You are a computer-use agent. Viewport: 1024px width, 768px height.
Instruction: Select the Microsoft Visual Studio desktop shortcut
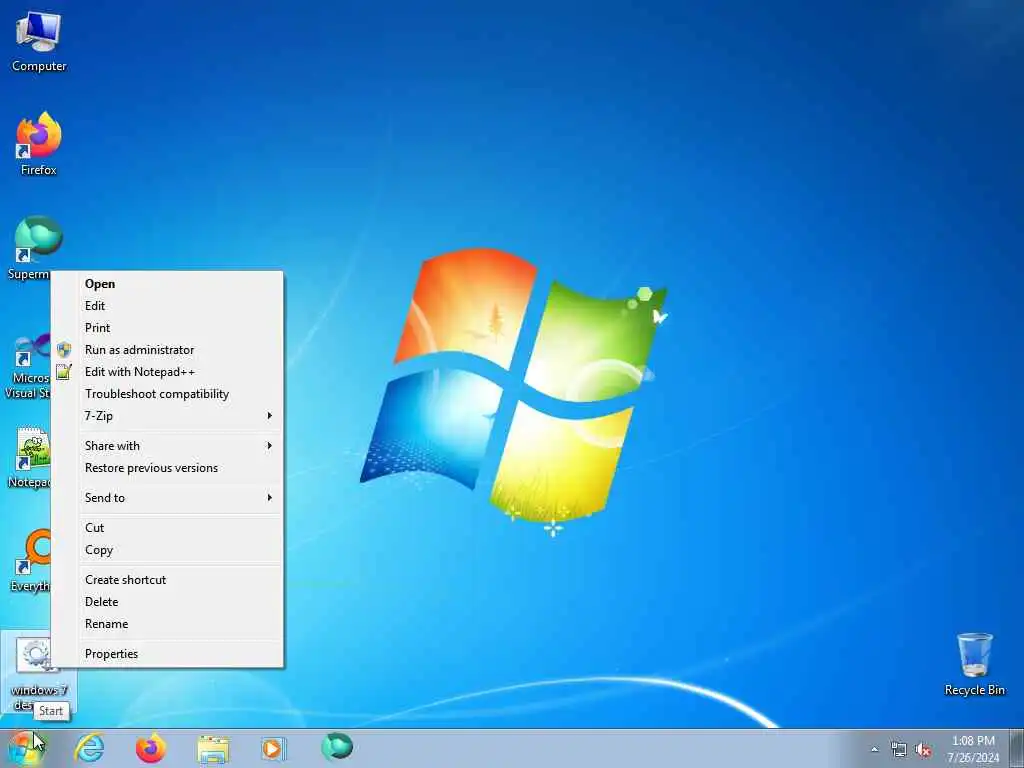point(27,366)
